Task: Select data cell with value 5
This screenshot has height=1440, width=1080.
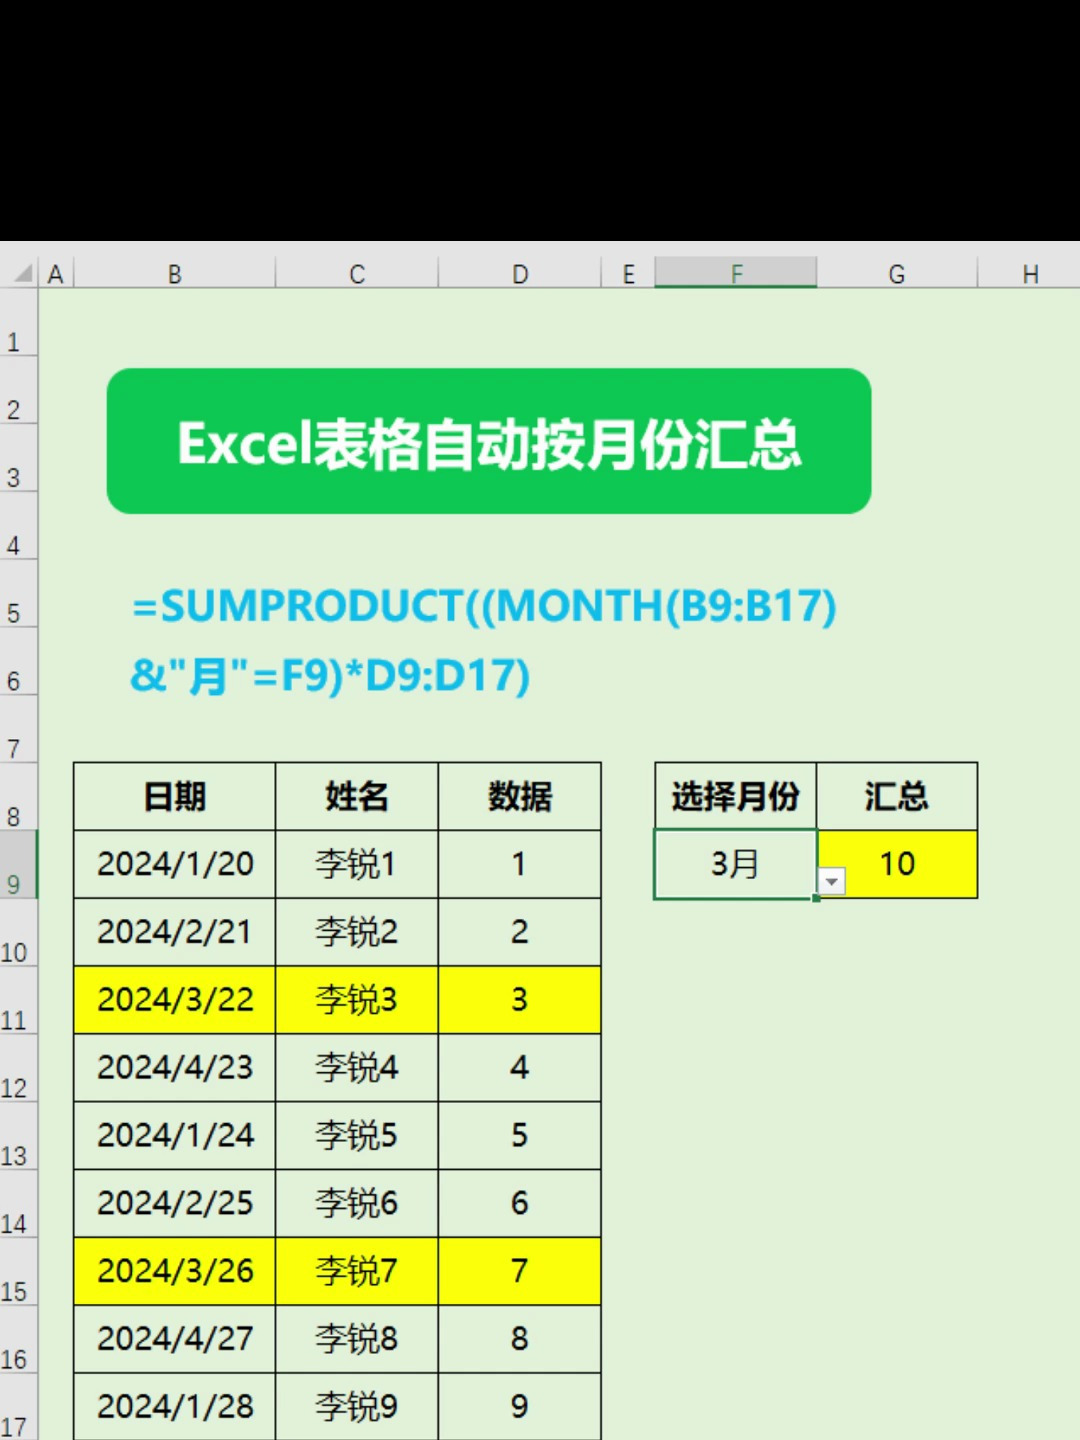Action: coord(520,1136)
